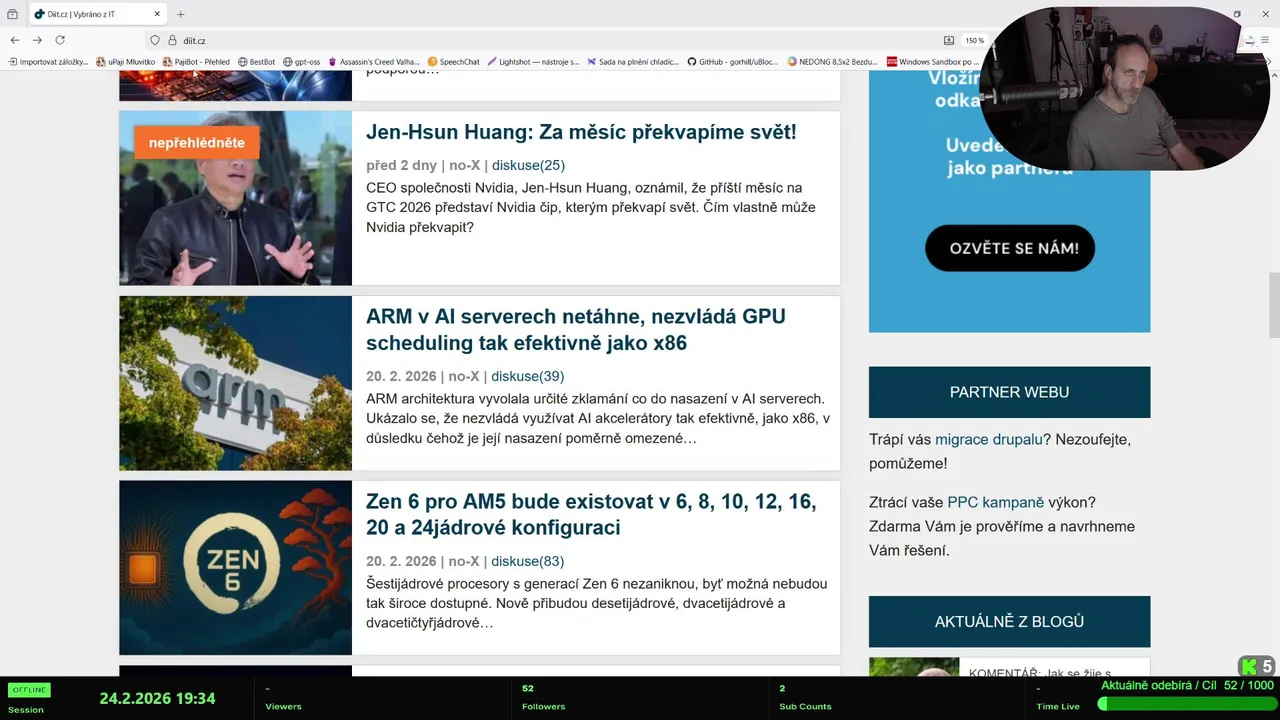Click the ARM article date 20. 2. 2026
1280x720 pixels.
(401, 377)
